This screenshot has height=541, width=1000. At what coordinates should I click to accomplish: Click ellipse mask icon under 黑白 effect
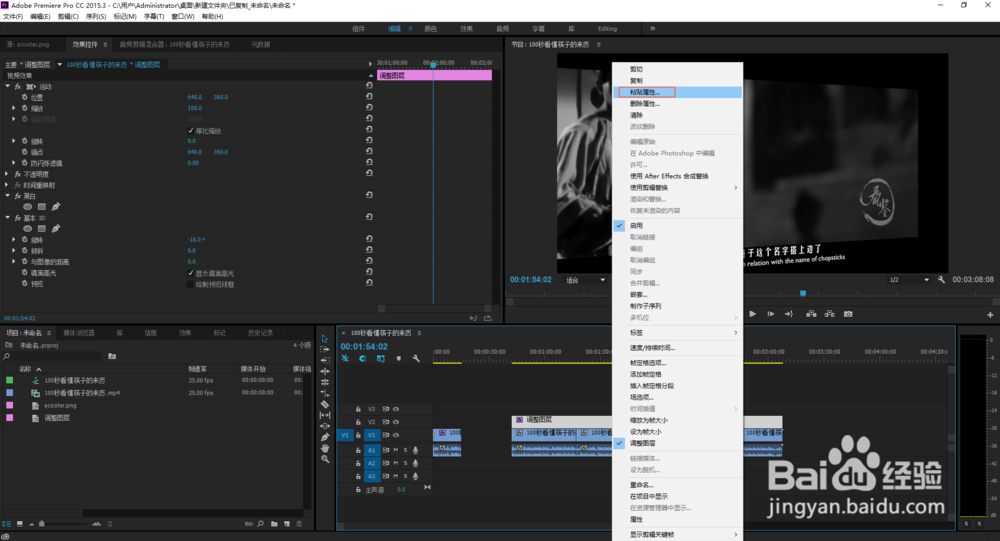[x=27, y=207]
